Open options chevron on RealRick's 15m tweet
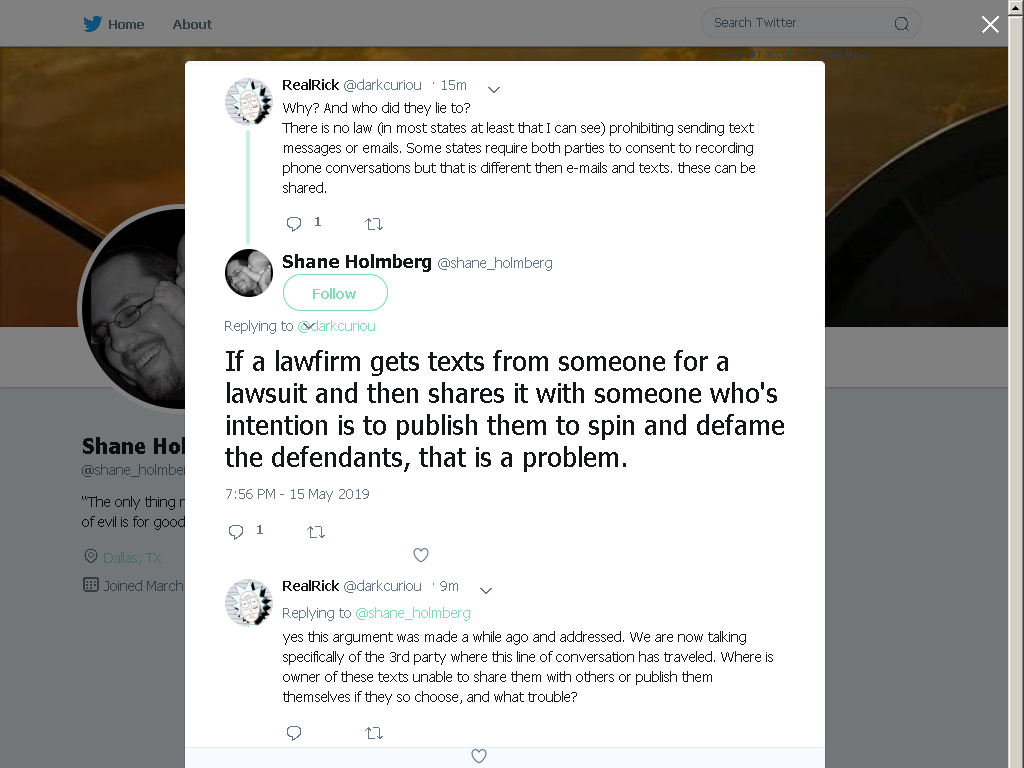Viewport: 1024px width, 768px height. 494,89
